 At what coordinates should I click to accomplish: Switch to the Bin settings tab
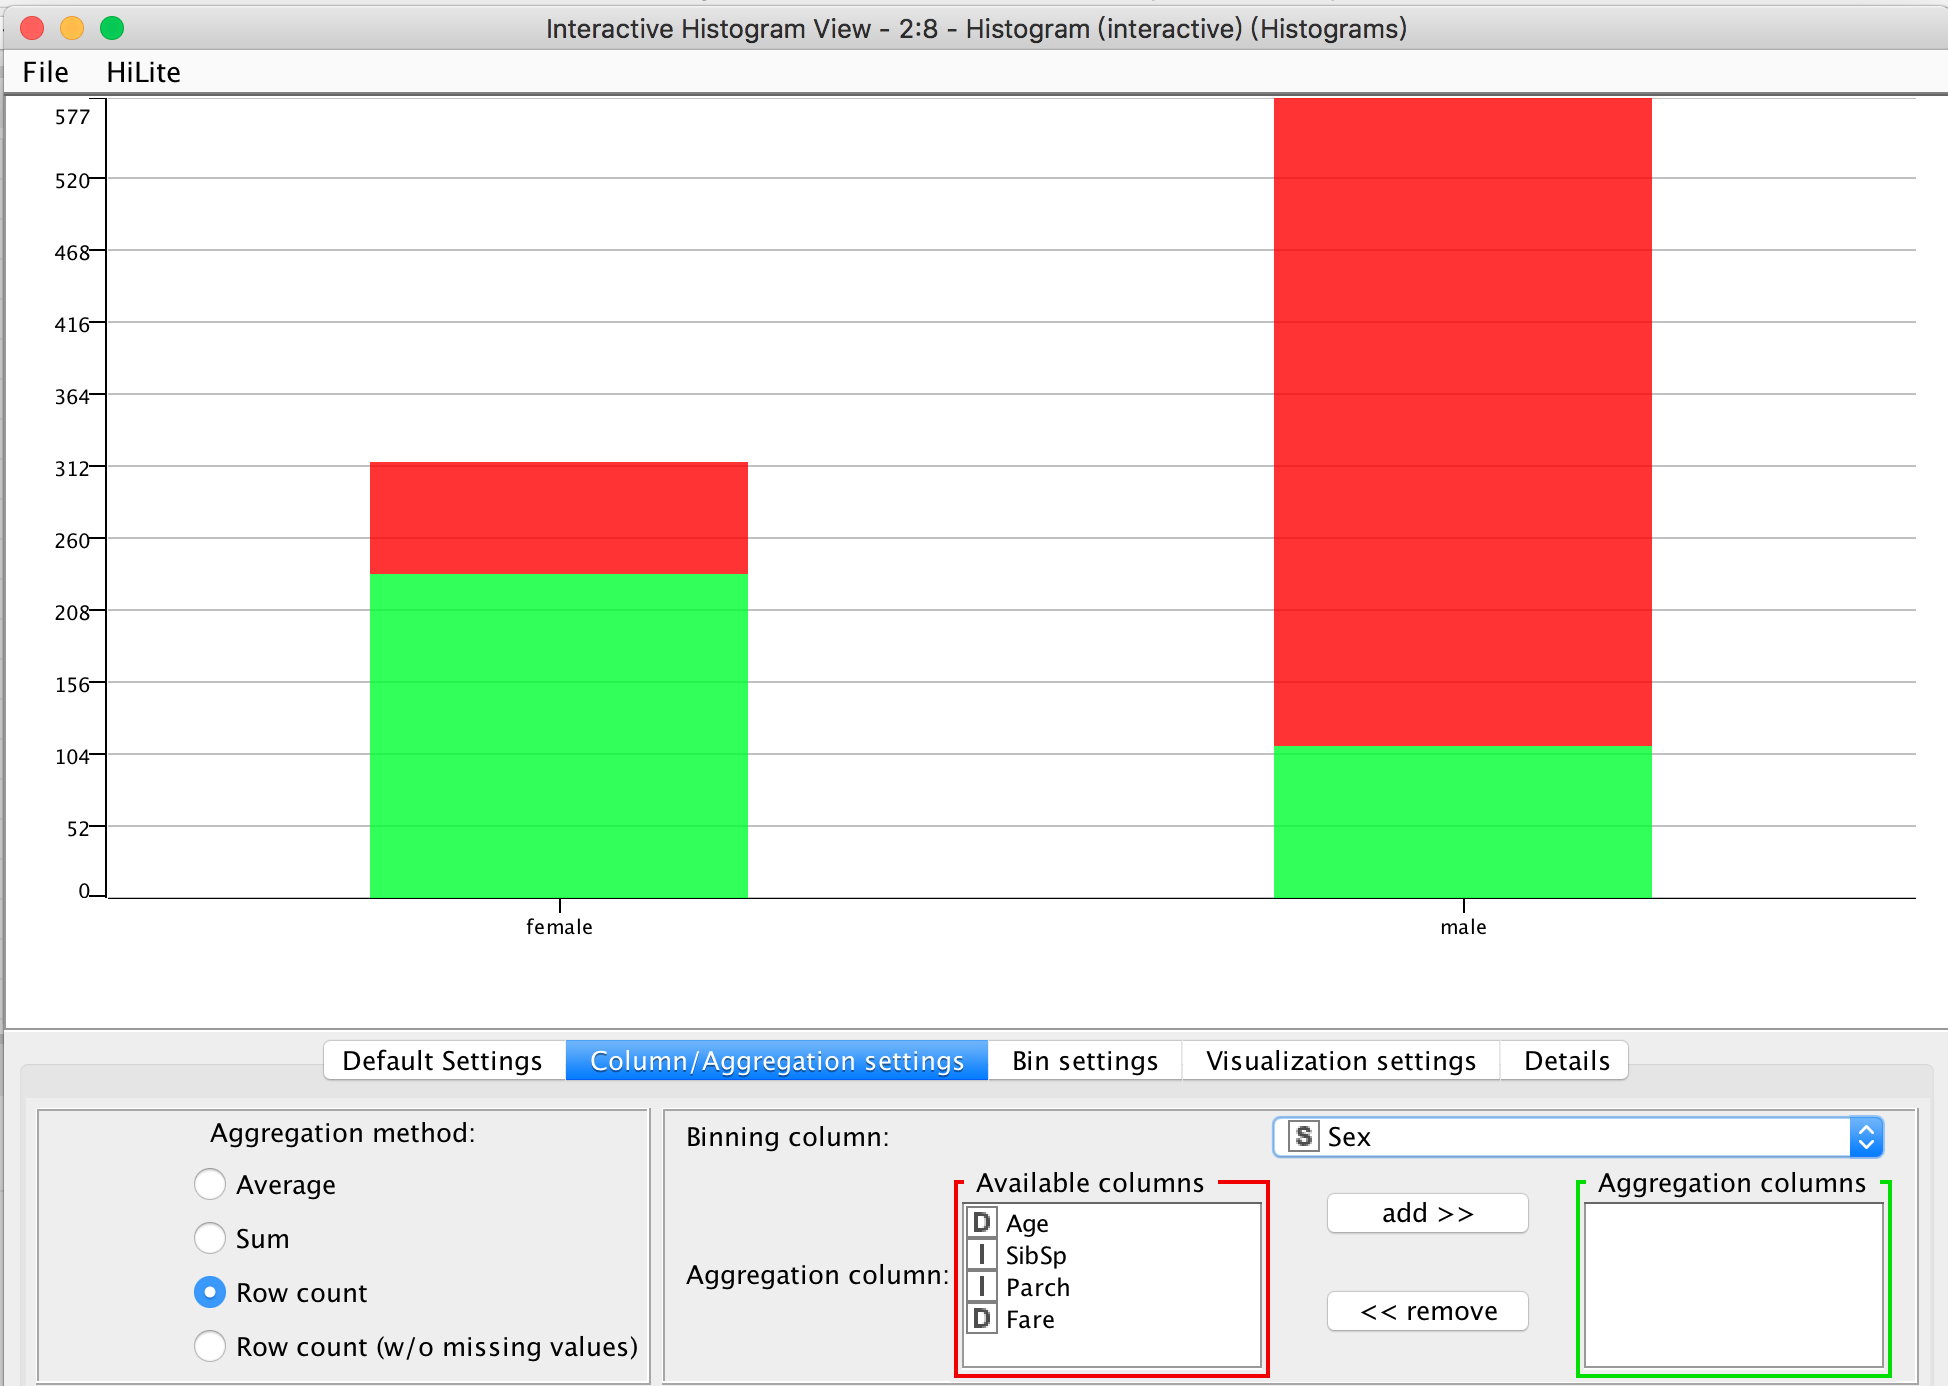(x=1085, y=1060)
